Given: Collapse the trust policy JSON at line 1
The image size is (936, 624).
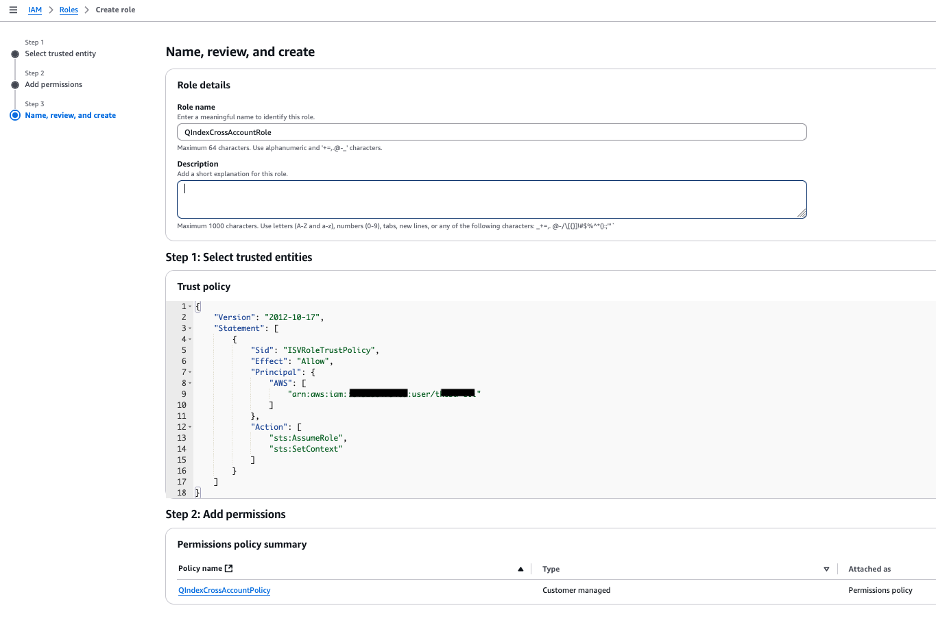Looking at the screenshot, I should coord(190,305).
